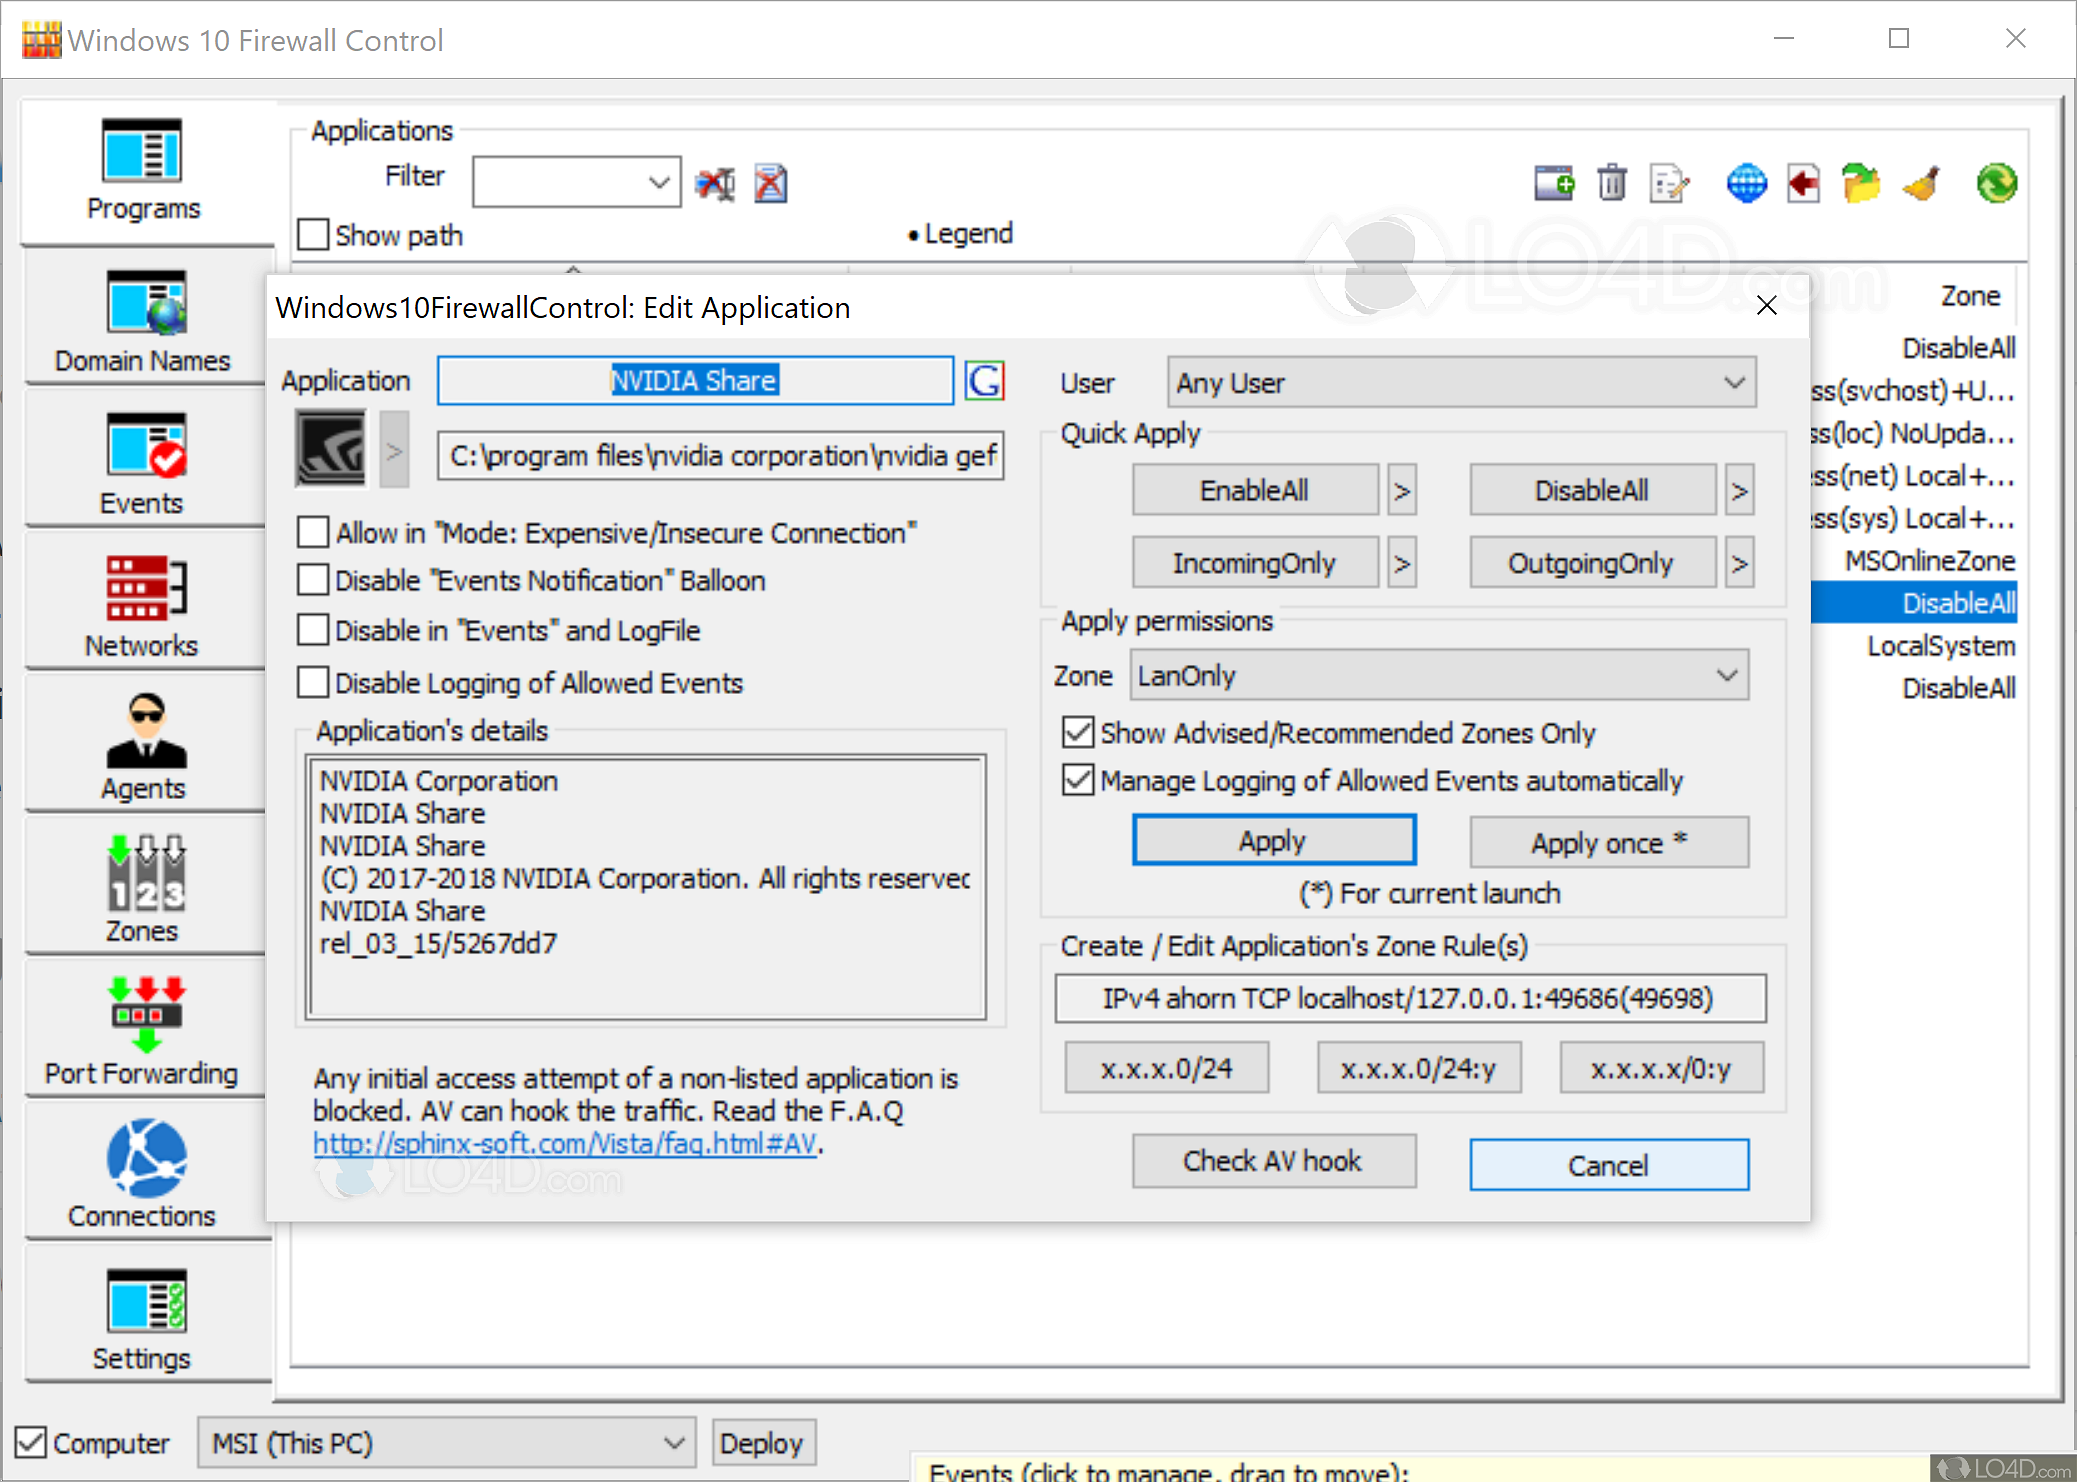Click the delete application toolbar icon
Screen dimensions: 2077x1482
[x=1611, y=183]
